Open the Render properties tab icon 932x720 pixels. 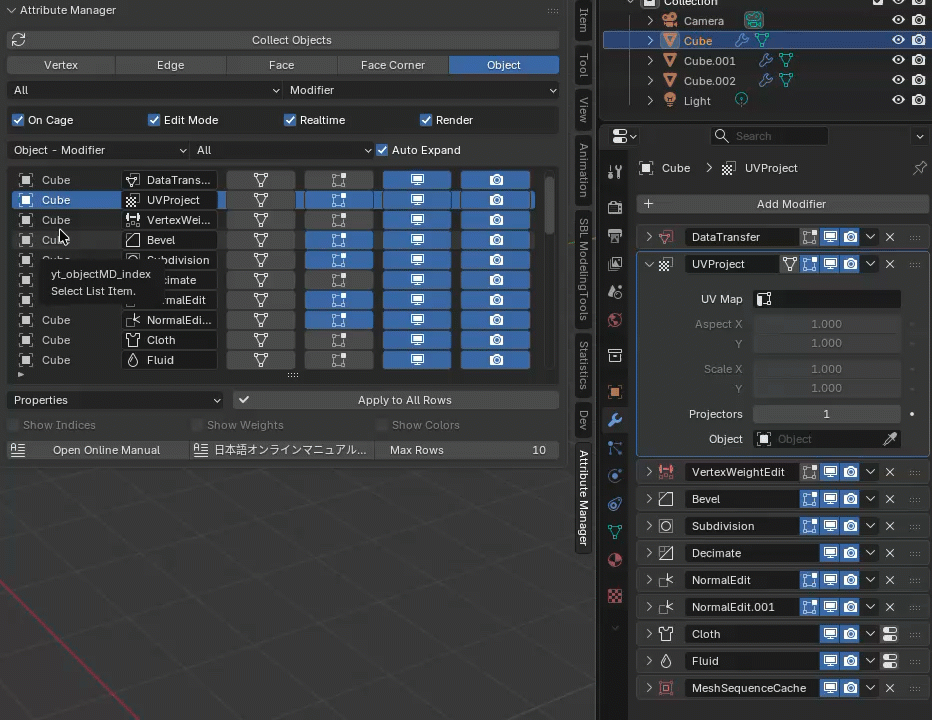pyautogui.click(x=615, y=207)
